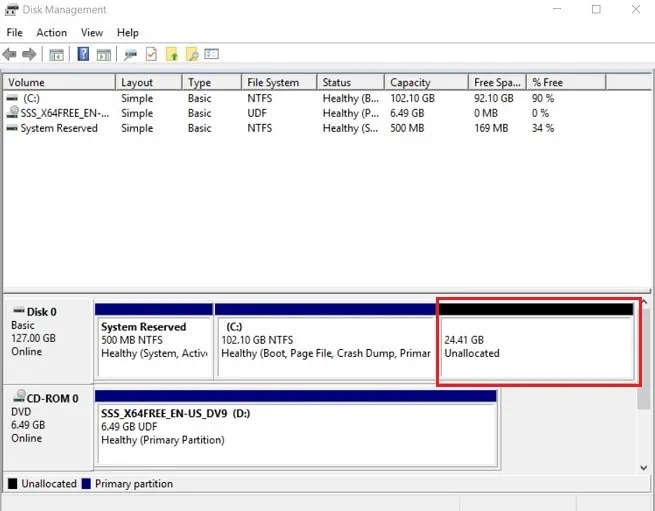Screen dimensions: 655x511
Task: Open the File menu
Action: [x=14, y=33]
